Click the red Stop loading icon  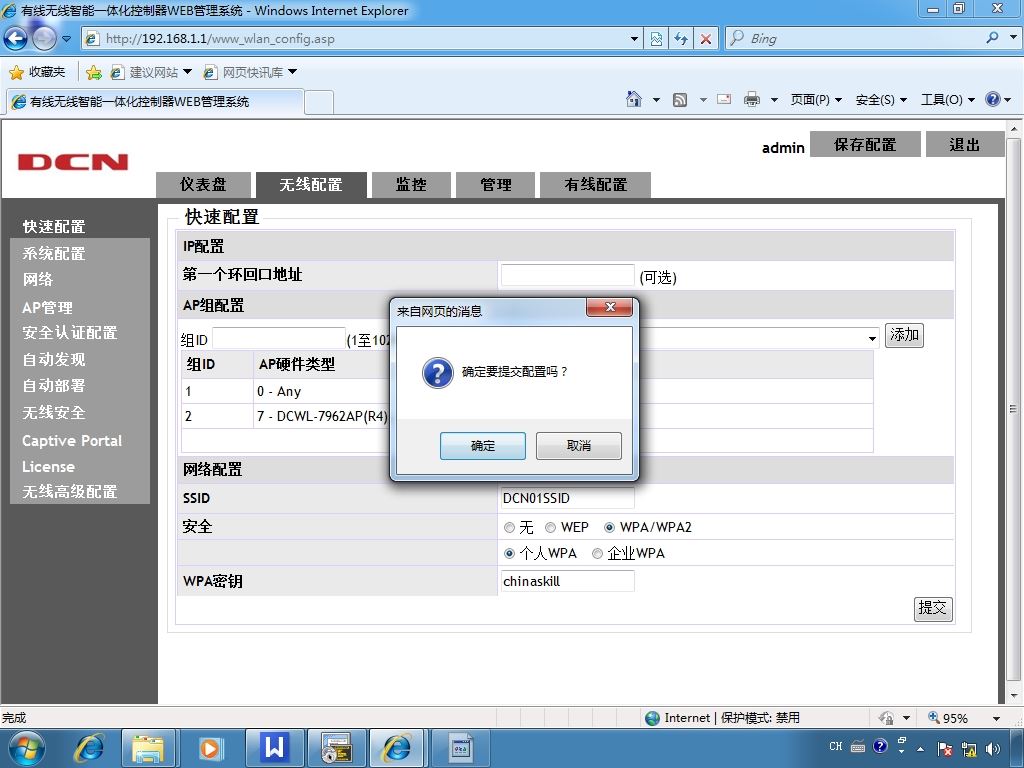click(x=706, y=39)
